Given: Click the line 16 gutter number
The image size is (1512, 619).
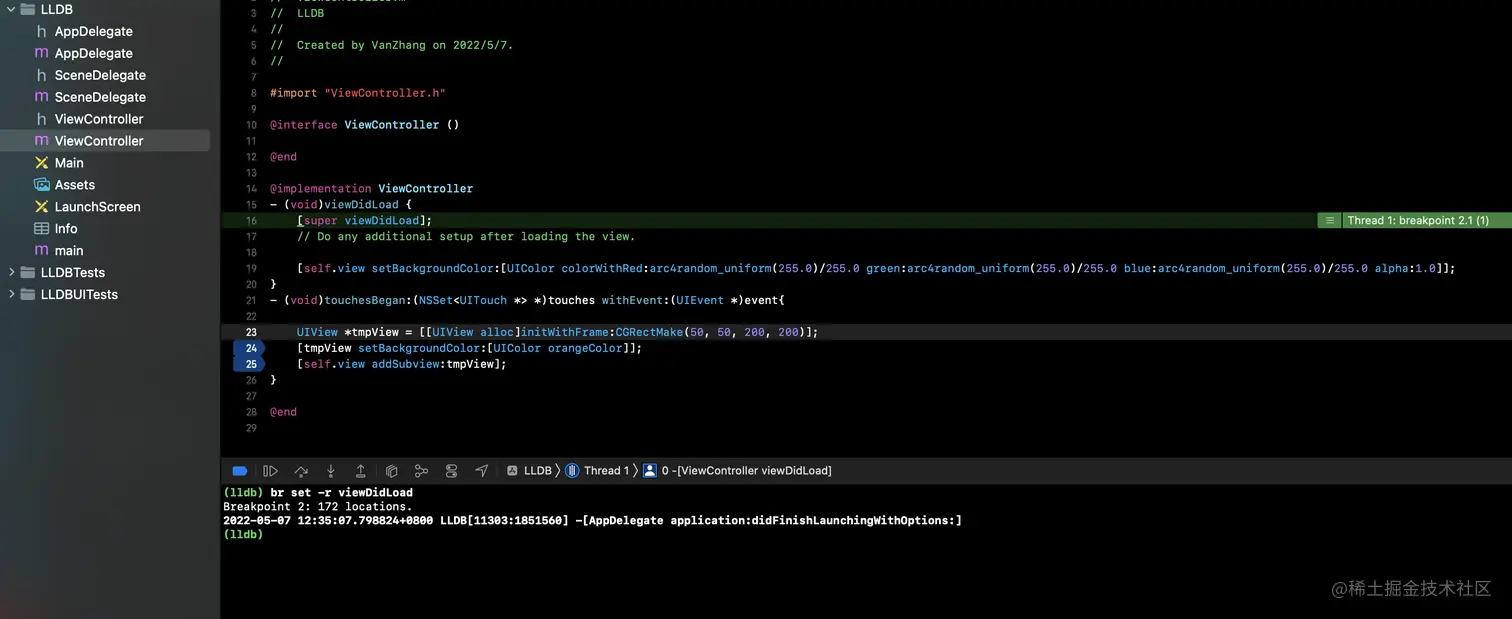Looking at the screenshot, I should [251, 220].
